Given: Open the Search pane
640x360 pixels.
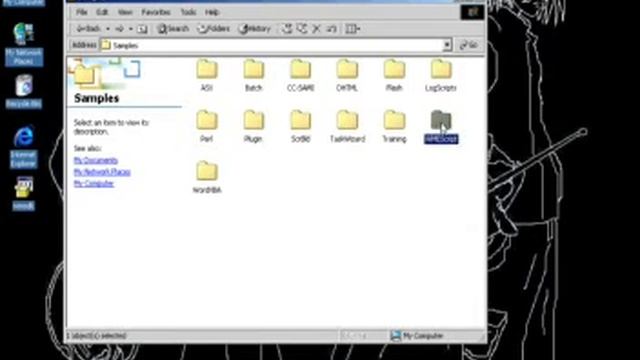Looking at the screenshot, I should point(173,29).
